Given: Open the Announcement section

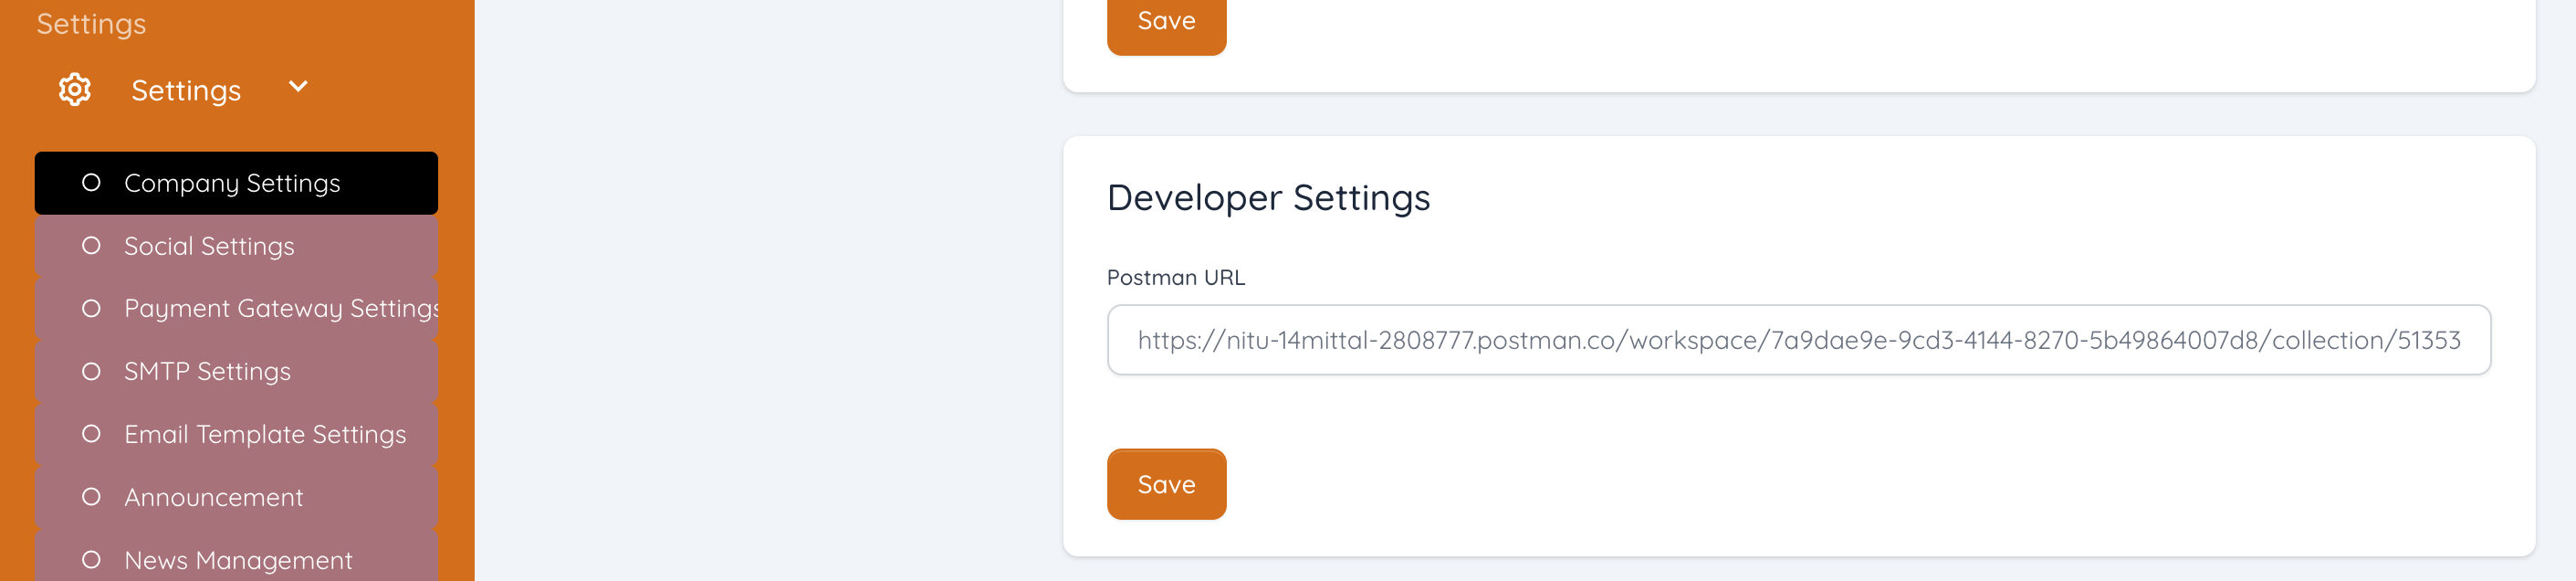Looking at the screenshot, I should click(x=213, y=497).
